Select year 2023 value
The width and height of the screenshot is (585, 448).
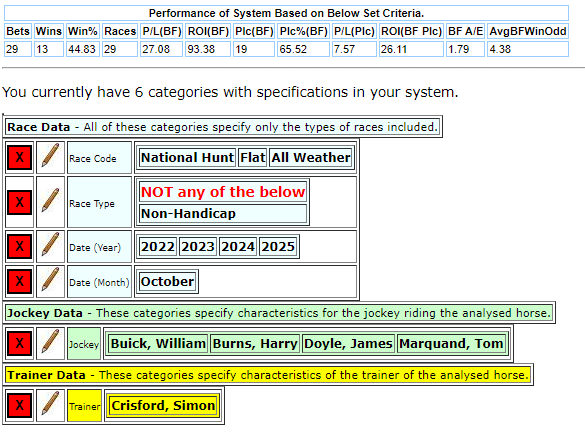(198, 247)
